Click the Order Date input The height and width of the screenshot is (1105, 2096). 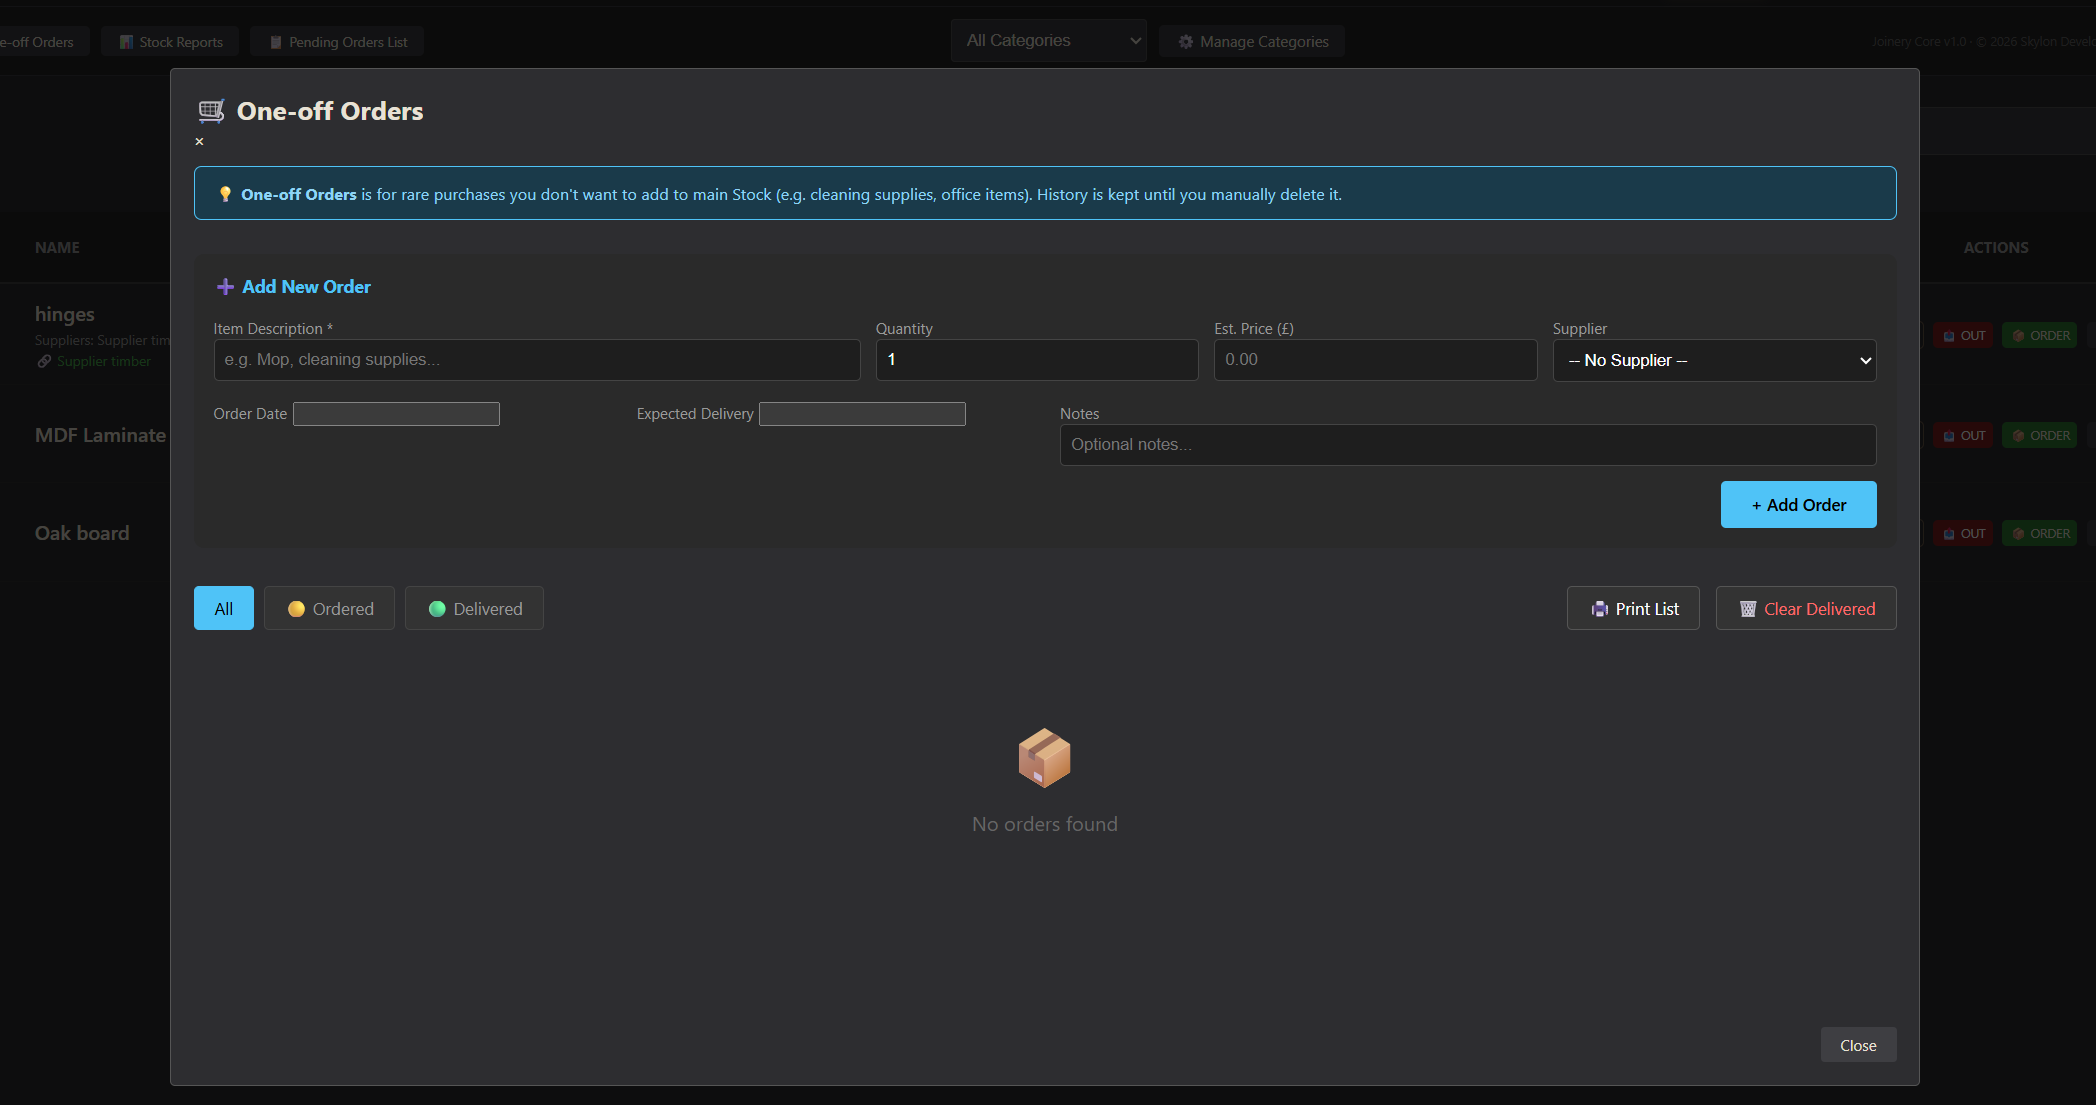click(396, 414)
